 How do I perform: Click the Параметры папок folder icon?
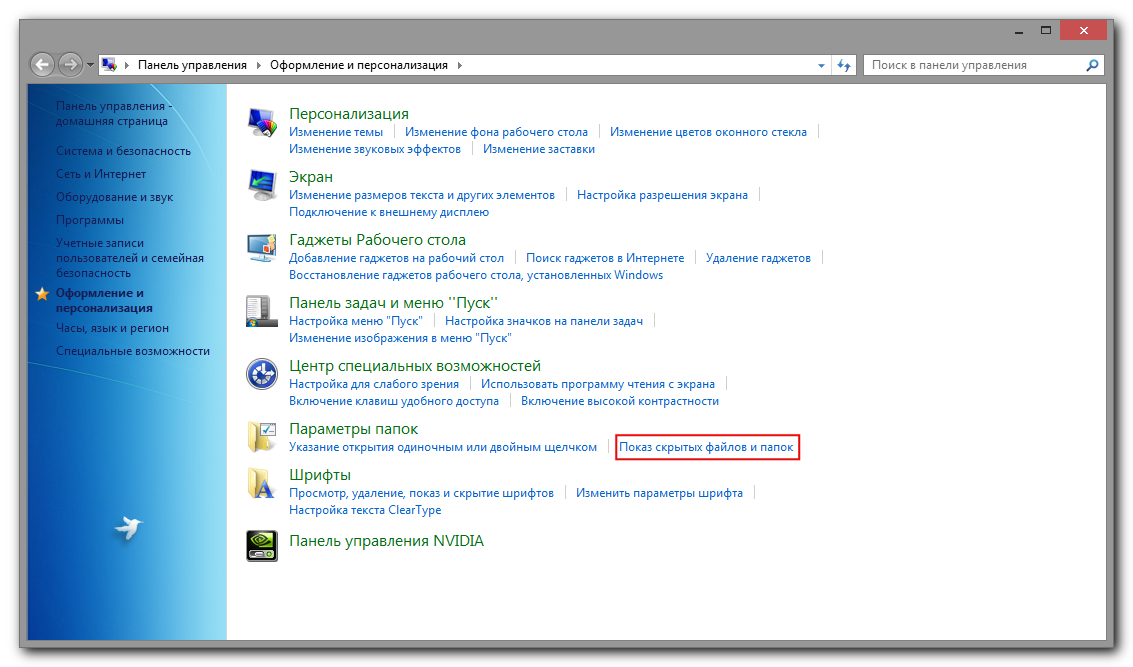click(x=262, y=437)
